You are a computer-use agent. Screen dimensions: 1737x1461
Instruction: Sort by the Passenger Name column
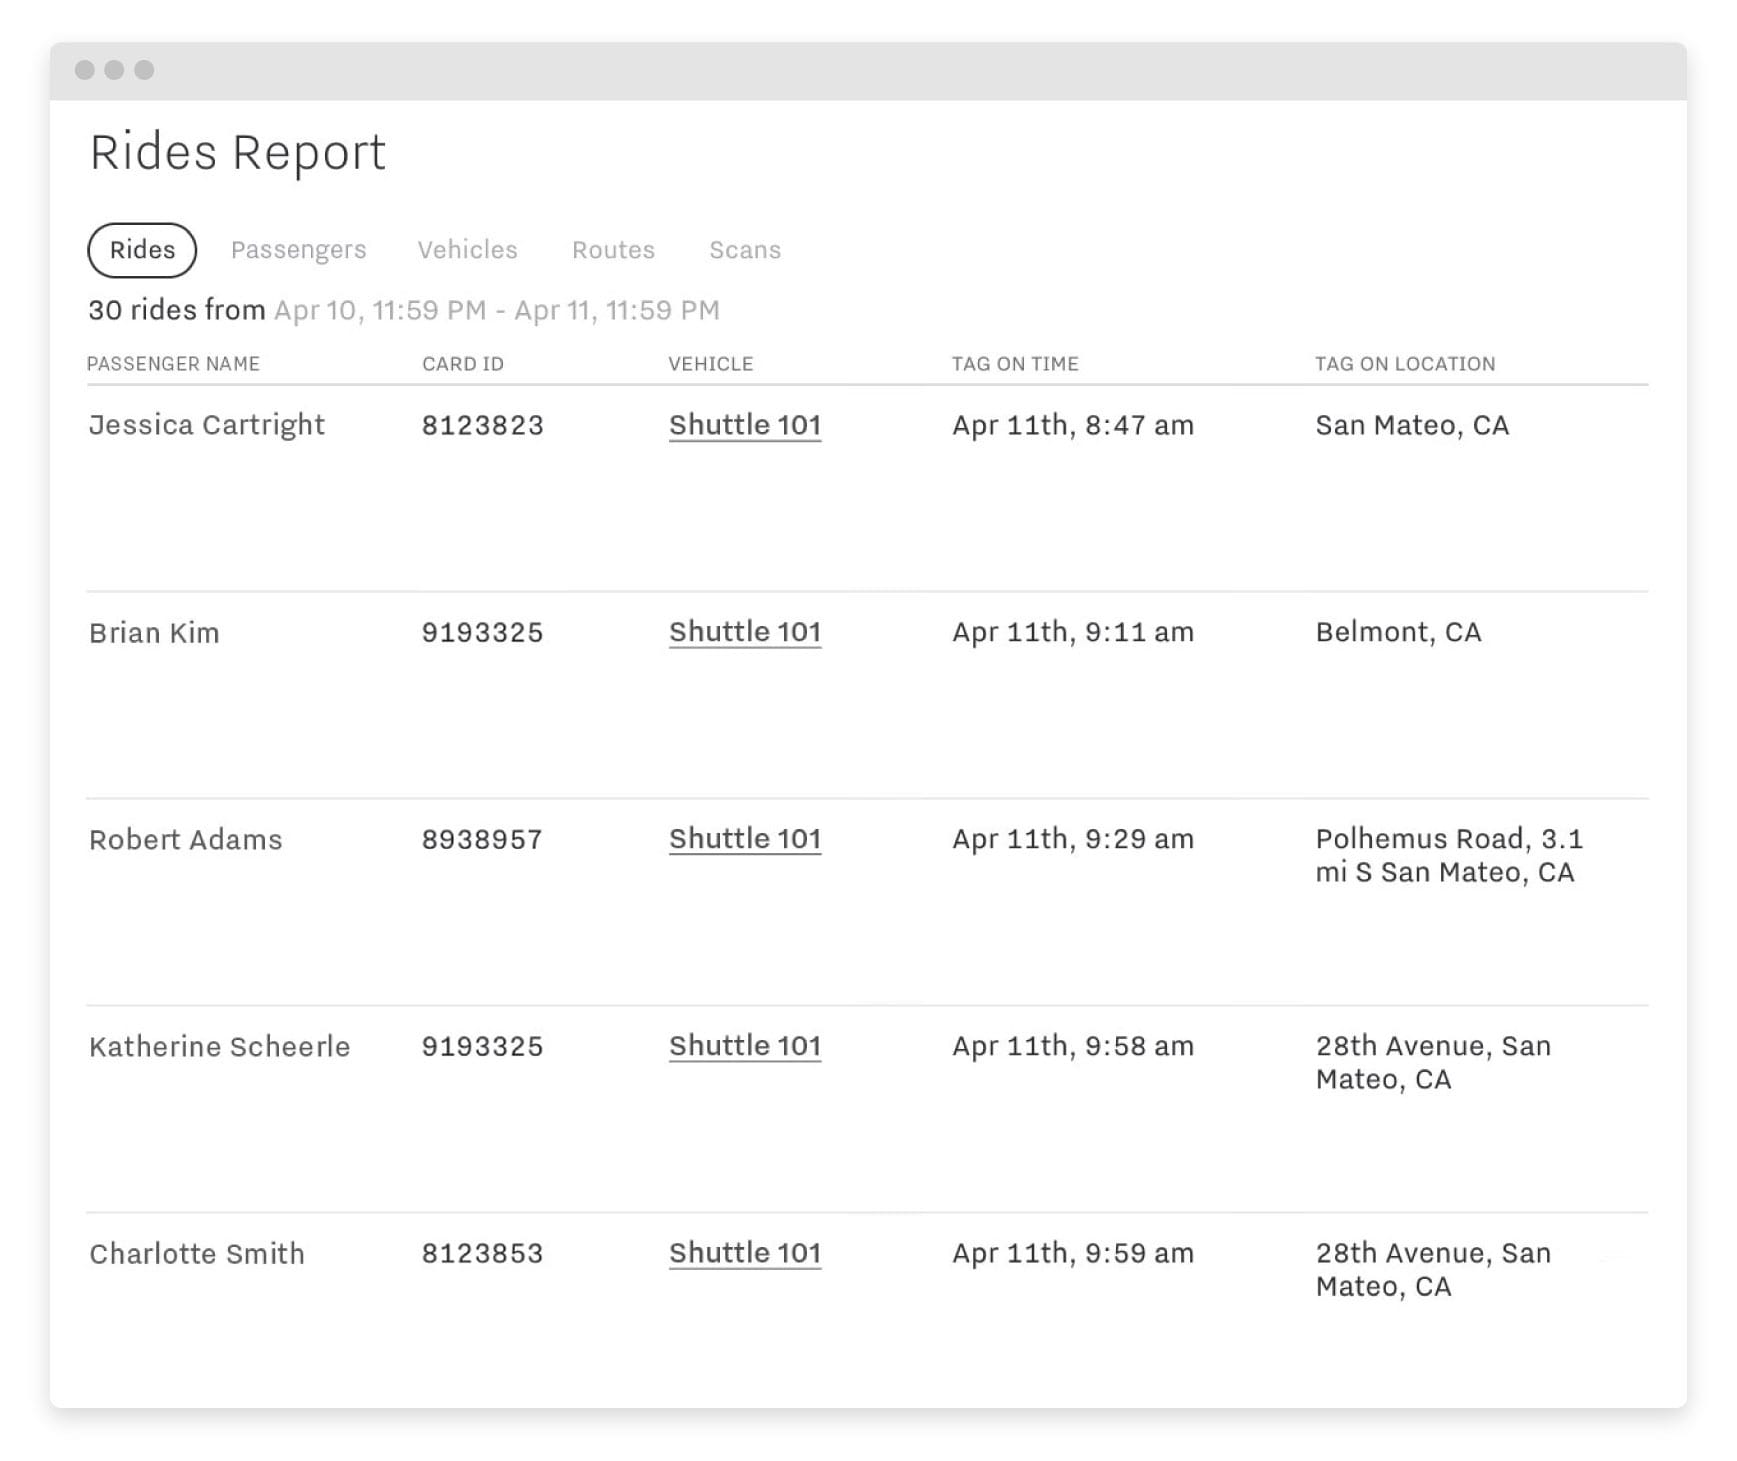(173, 364)
